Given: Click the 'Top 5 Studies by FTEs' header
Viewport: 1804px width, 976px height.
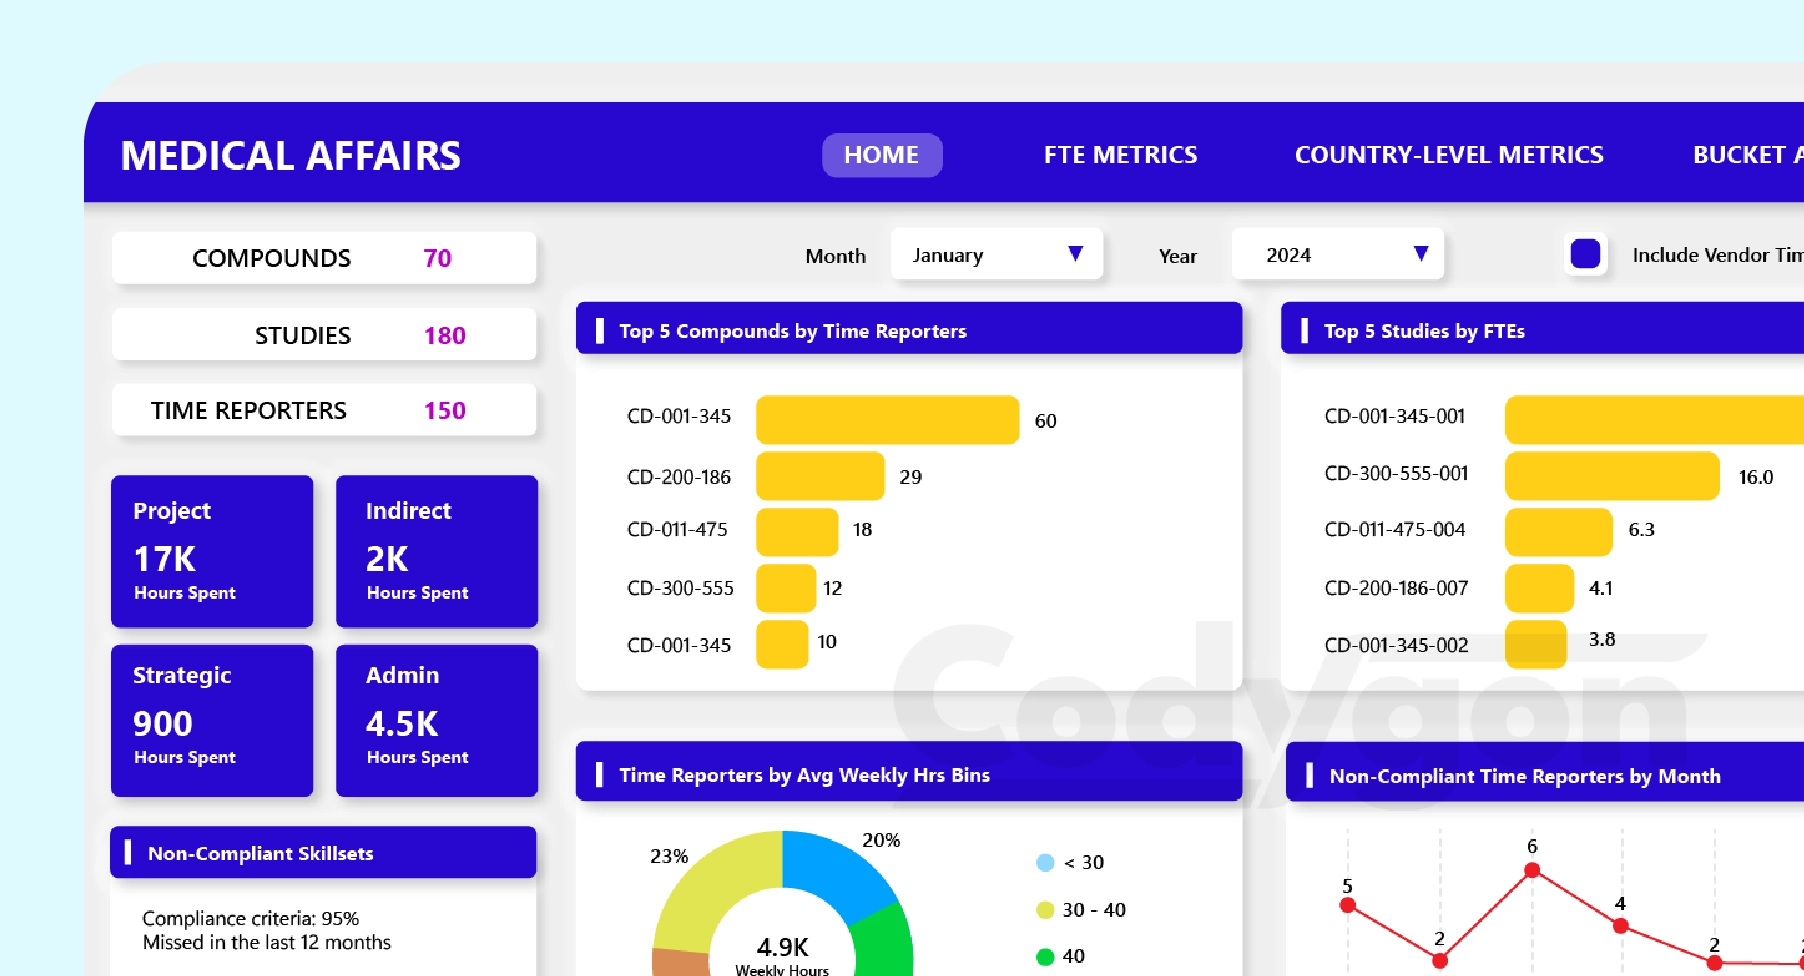Looking at the screenshot, I should [1542, 330].
